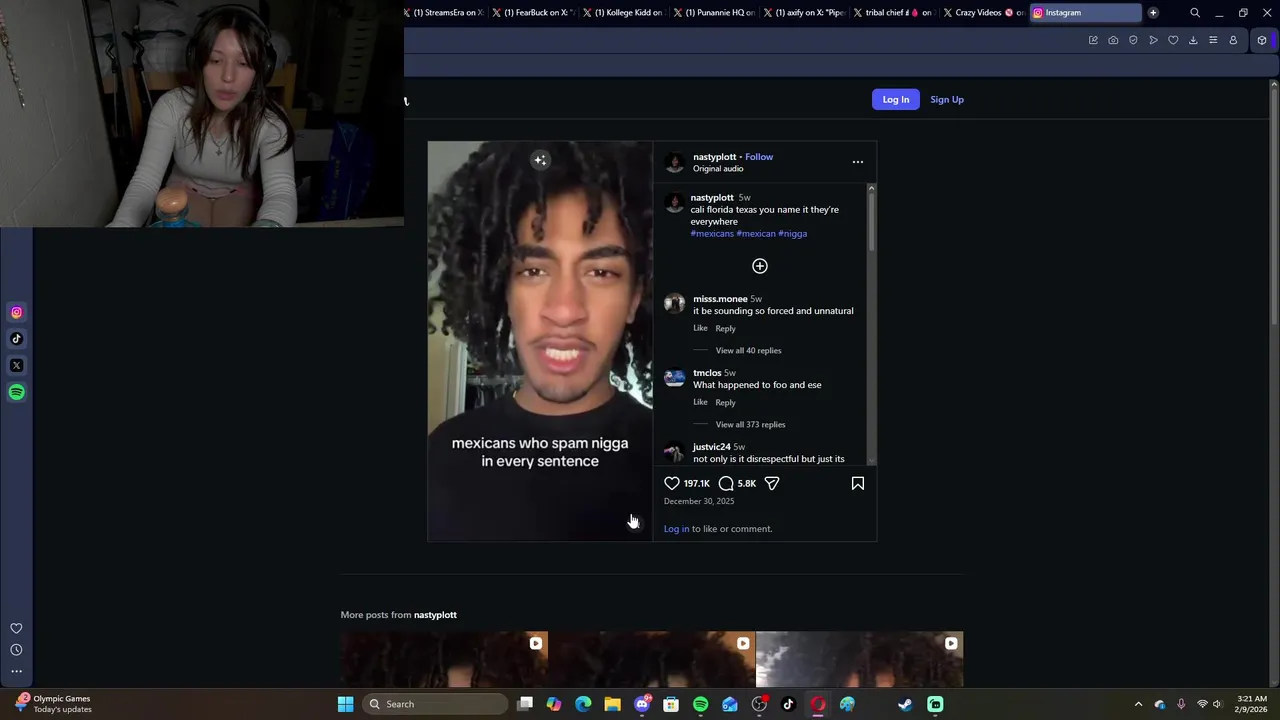Screen dimensions: 1280x720
Task: Open the post's three-dots options menu
Action: pos(857,162)
